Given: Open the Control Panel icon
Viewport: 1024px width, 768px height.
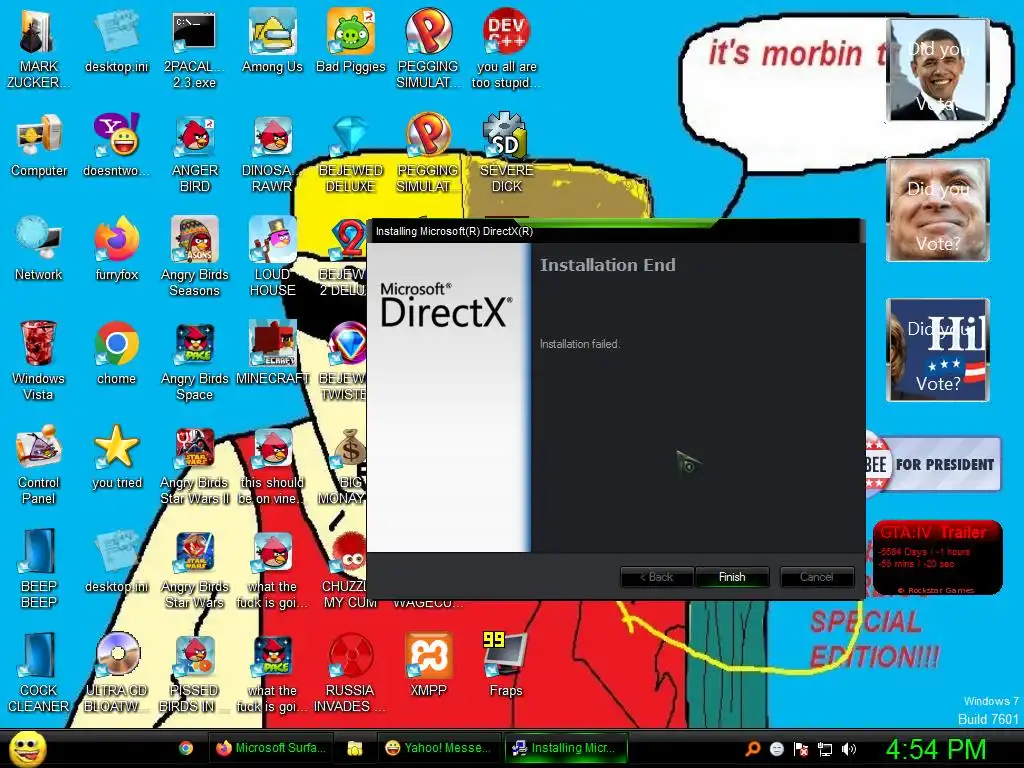Looking at the screenshot, I should click(x=39, y=464).
